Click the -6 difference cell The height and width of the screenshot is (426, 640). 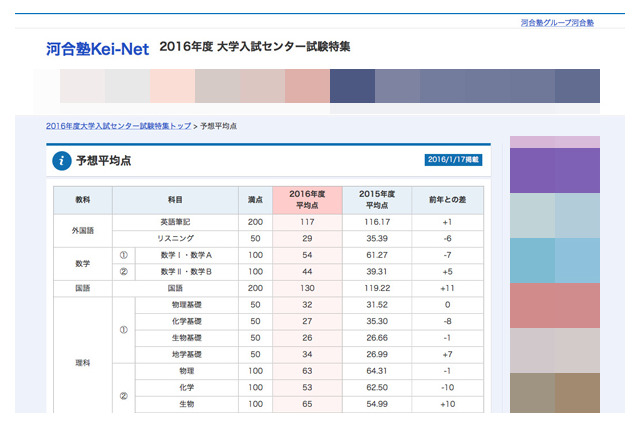coord(447,238)
